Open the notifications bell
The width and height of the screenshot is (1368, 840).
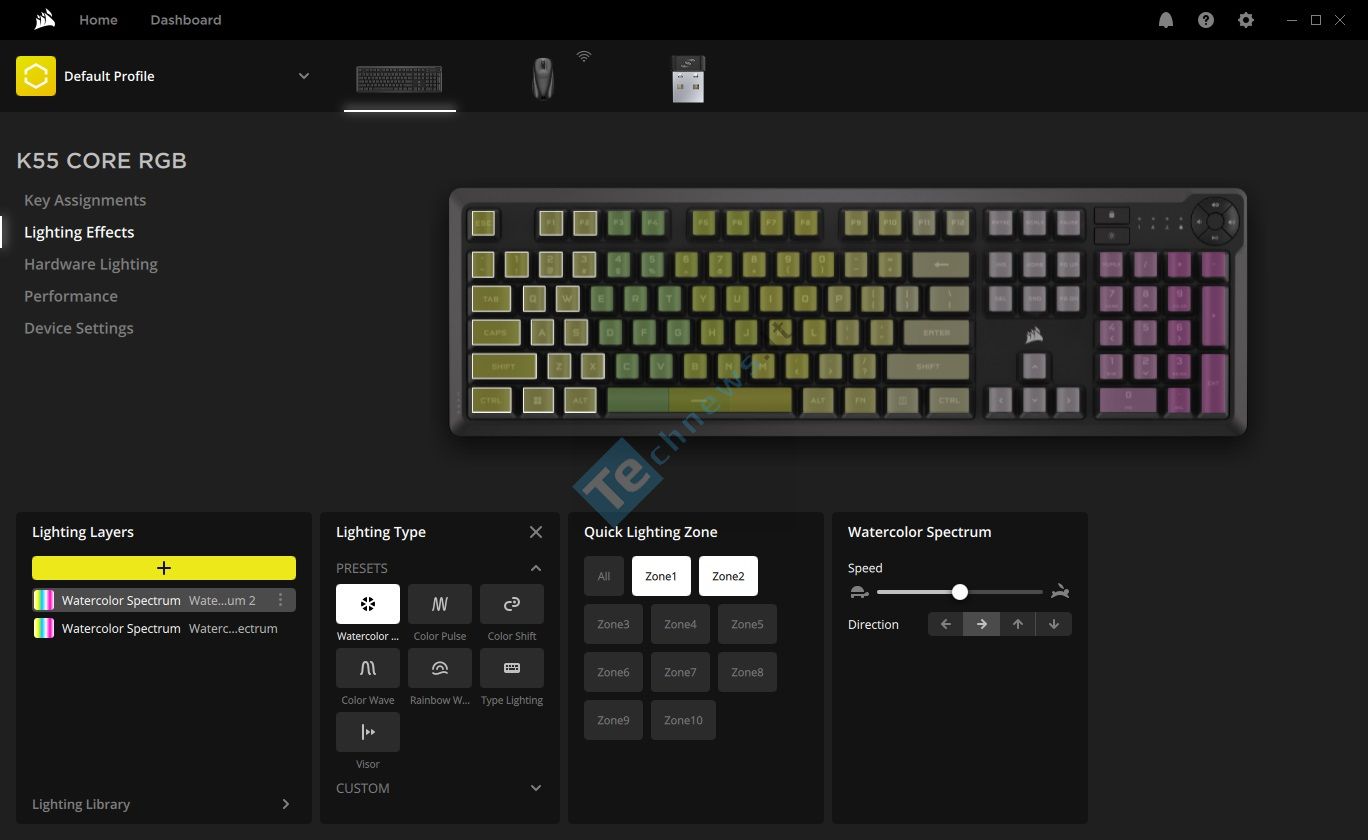click(x=1166, y=20)
